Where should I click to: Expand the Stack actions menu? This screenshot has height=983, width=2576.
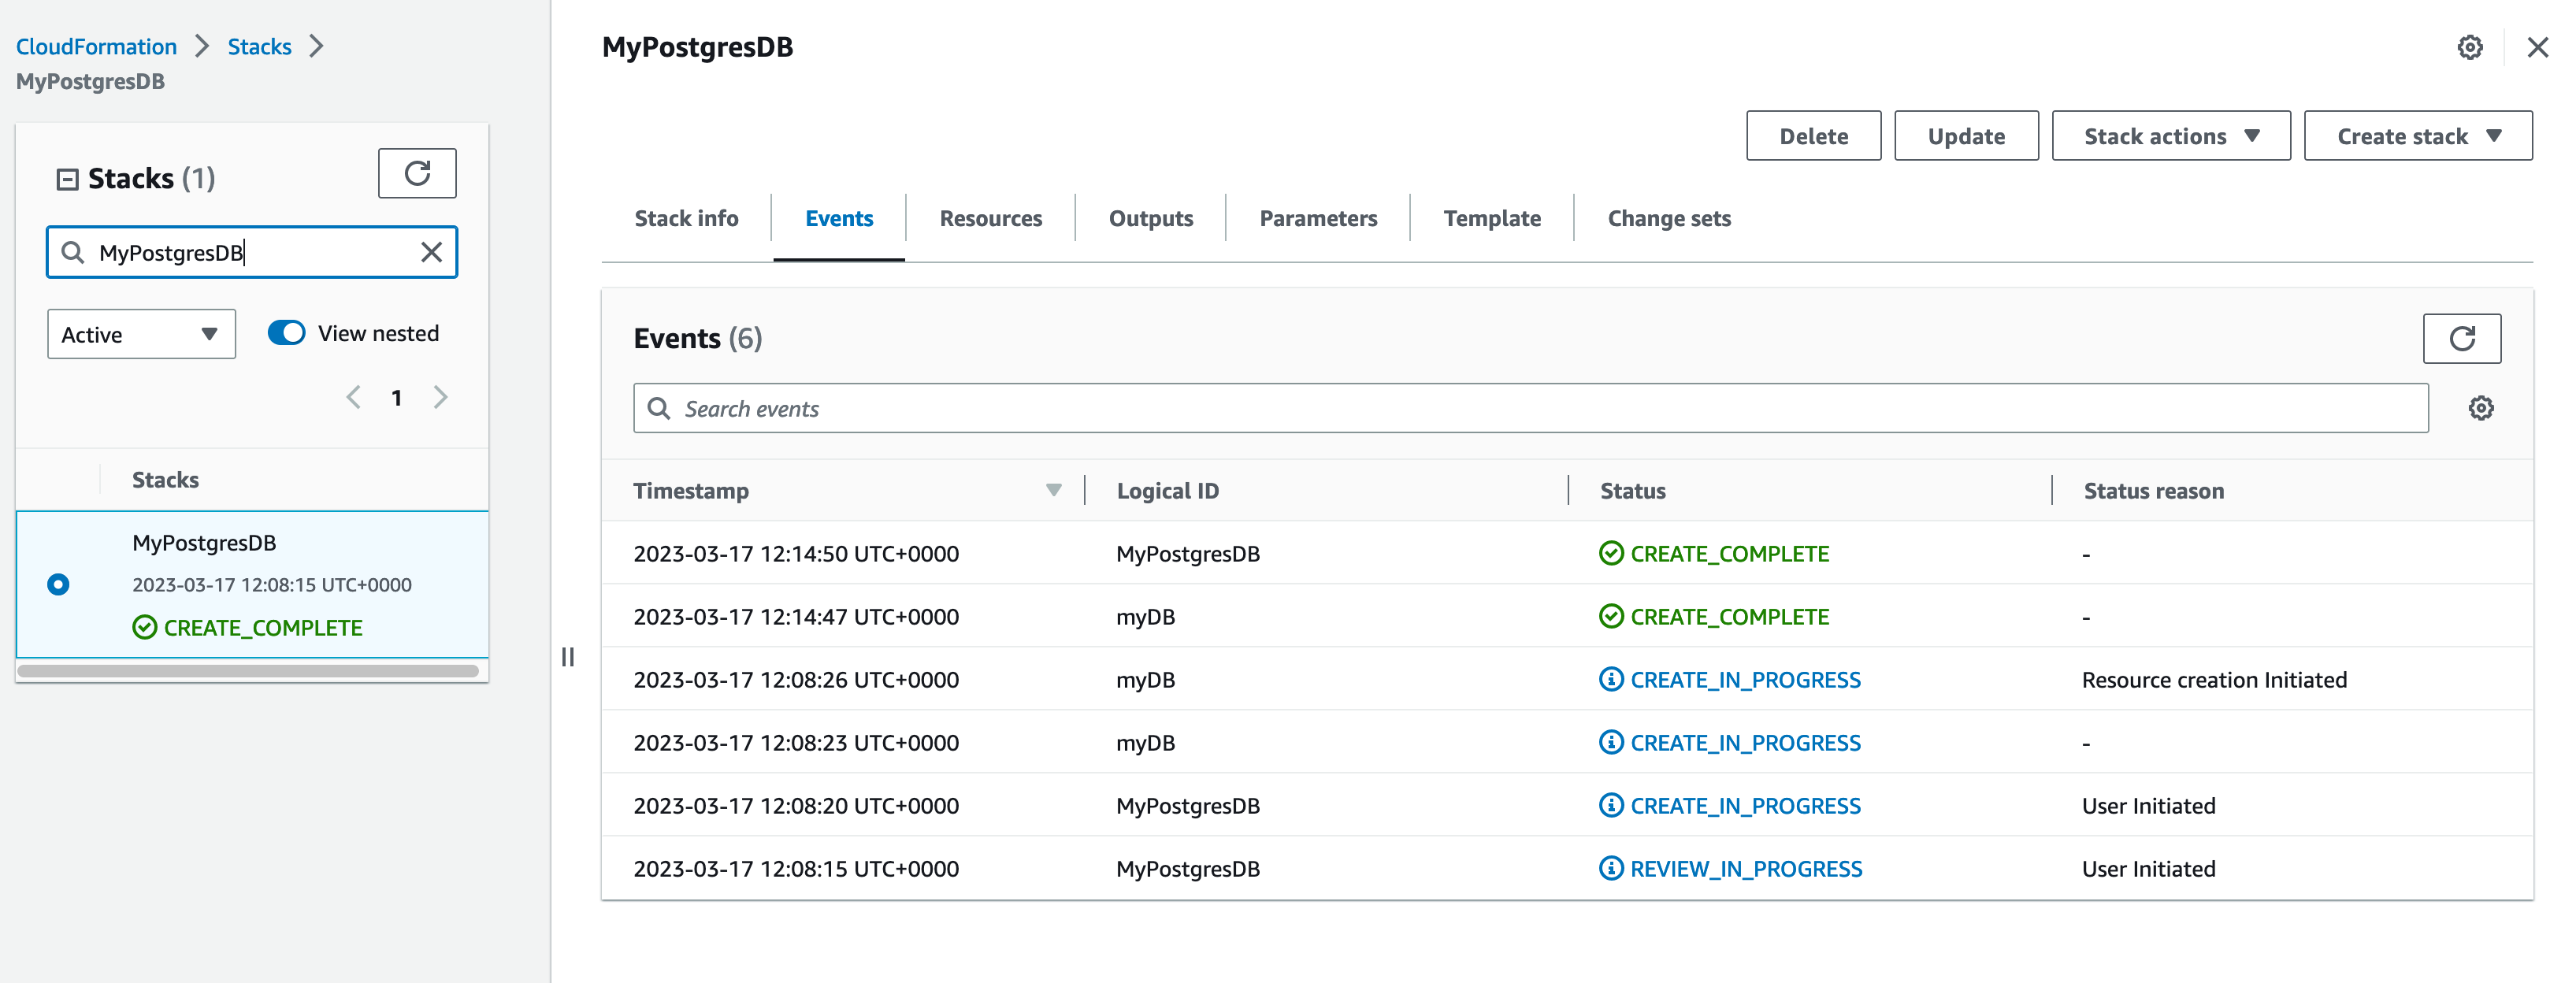tap(2170, 136)
